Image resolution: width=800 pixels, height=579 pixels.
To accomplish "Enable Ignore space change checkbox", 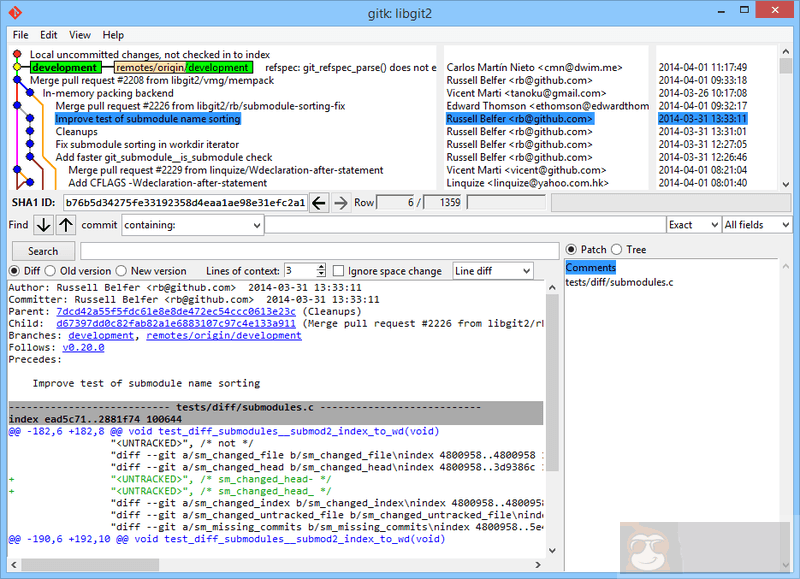I will tap(340, 271).
